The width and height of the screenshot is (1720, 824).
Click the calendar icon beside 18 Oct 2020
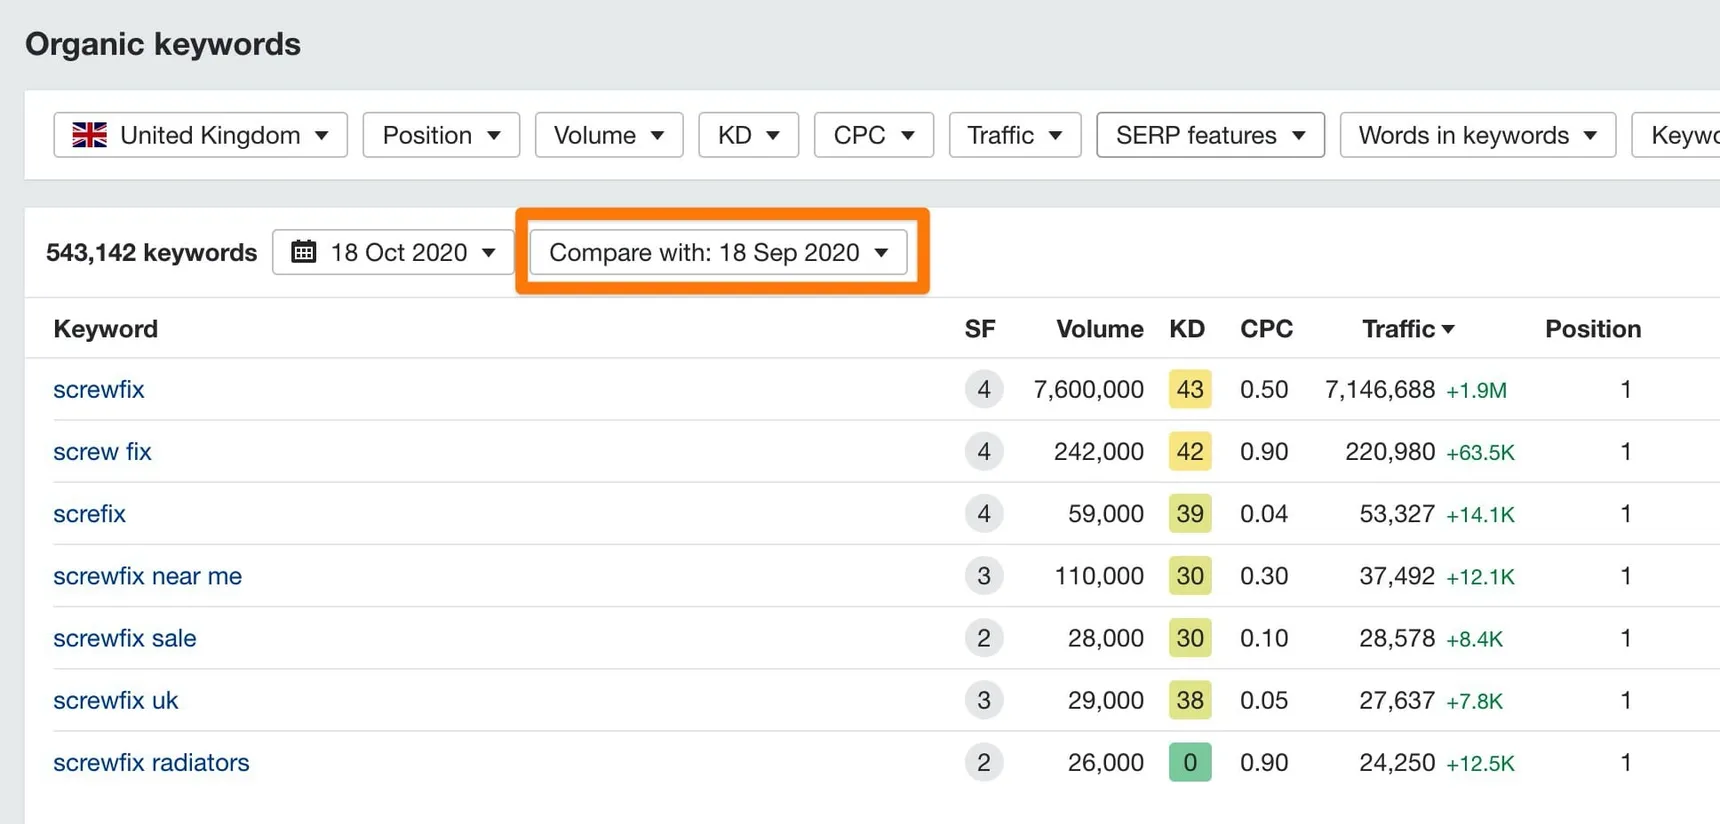pyautogui.click(x=304, y=252)
